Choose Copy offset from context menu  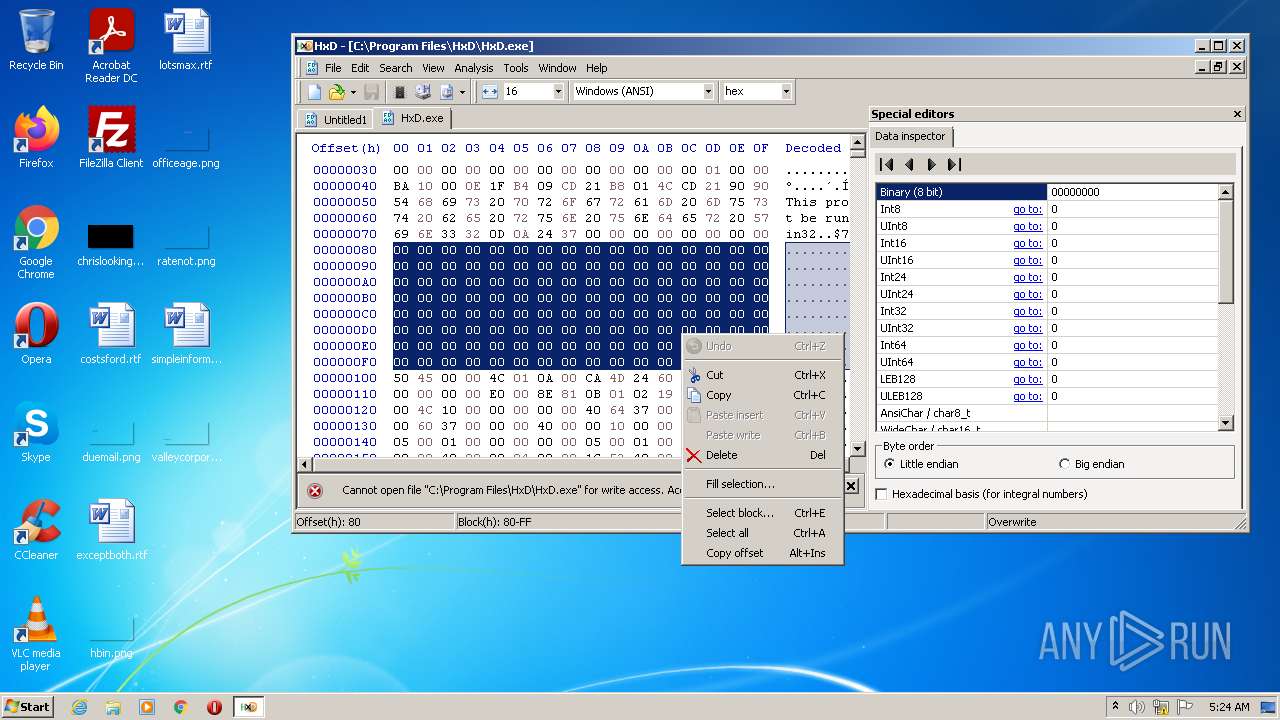coord(763,553)
